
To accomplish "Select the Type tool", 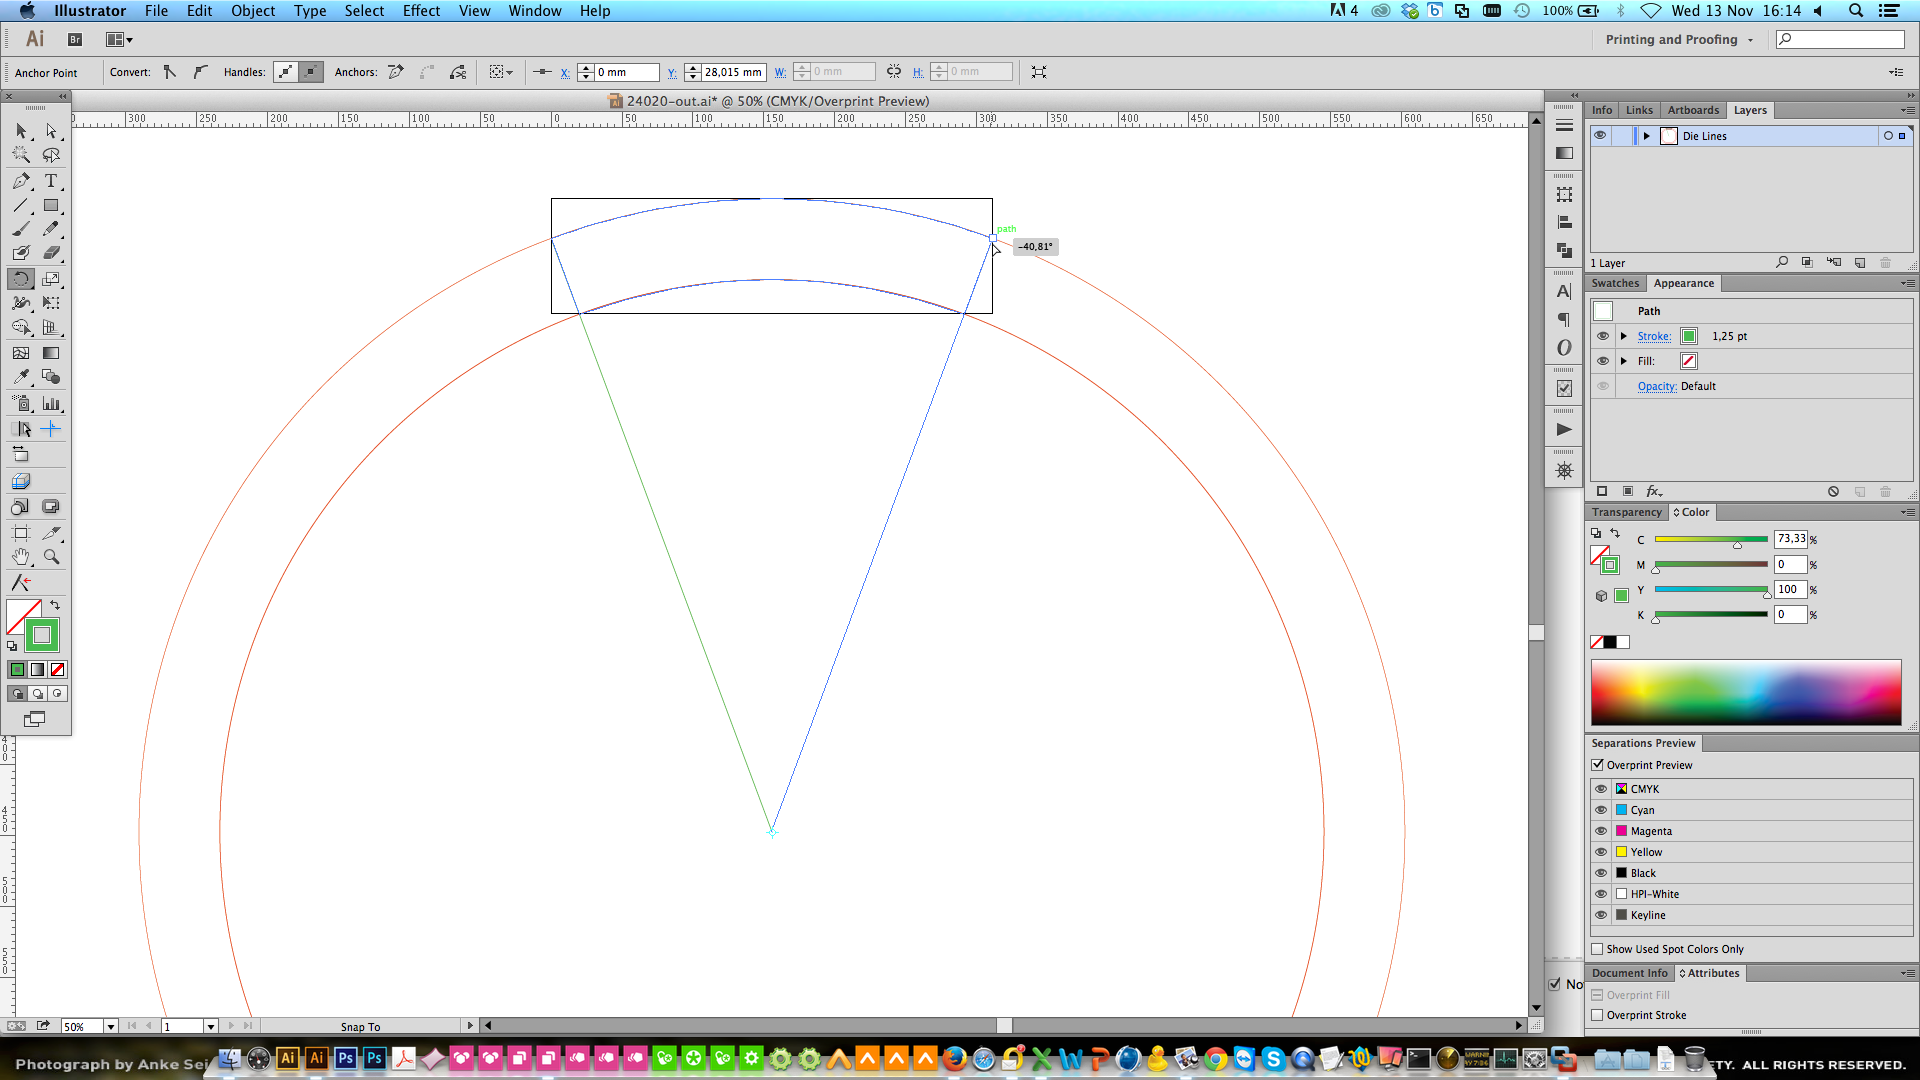I will 51,181.
